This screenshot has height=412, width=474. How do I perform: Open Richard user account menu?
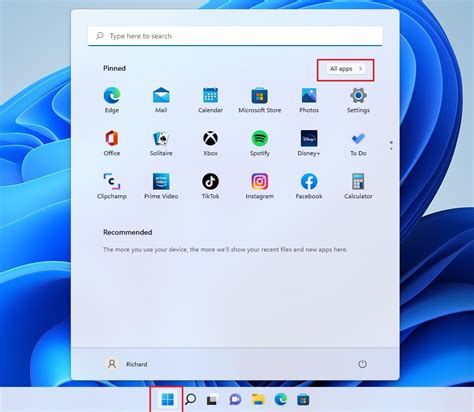(127, 364)
